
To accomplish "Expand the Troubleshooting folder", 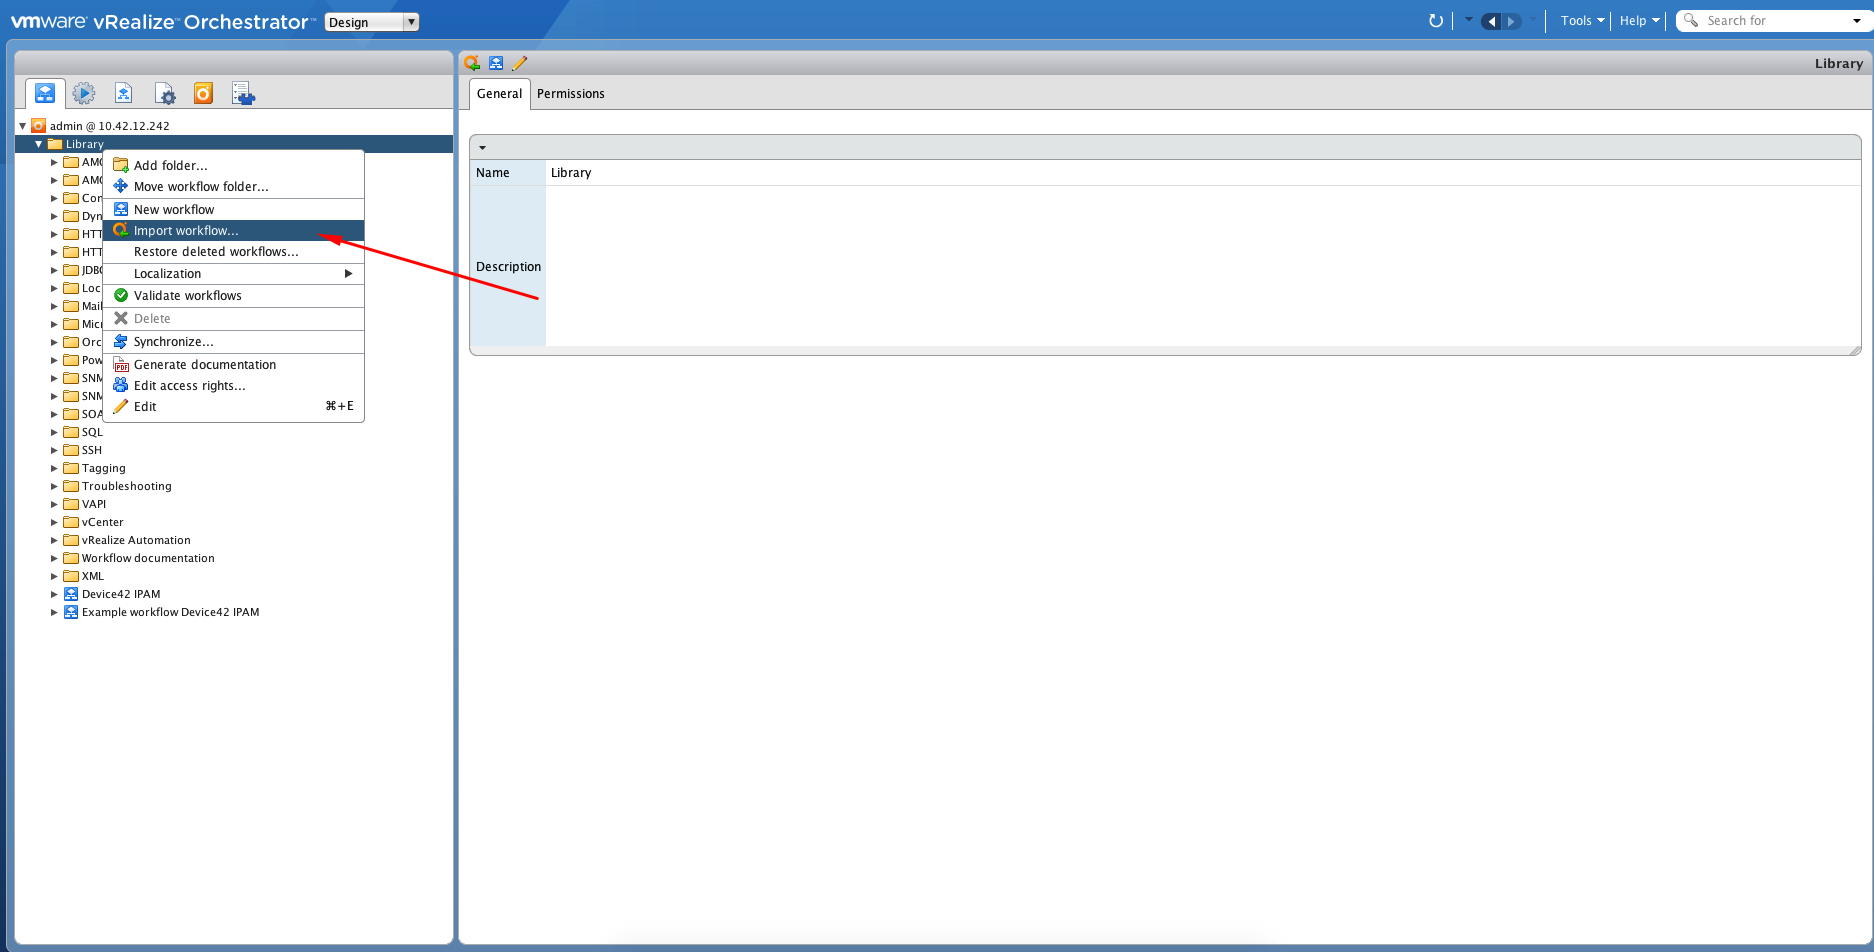I will (x=55, y=486).
